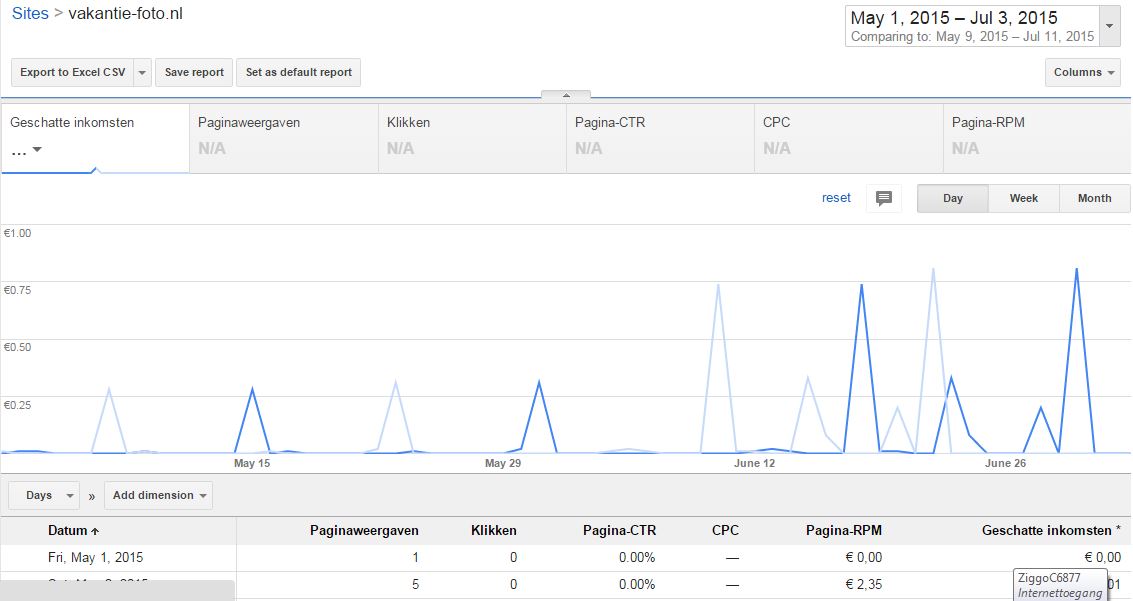Open the chart annotations comment icon
Image resolution: width=1133 pixels, height=601 pixels.
883,198
